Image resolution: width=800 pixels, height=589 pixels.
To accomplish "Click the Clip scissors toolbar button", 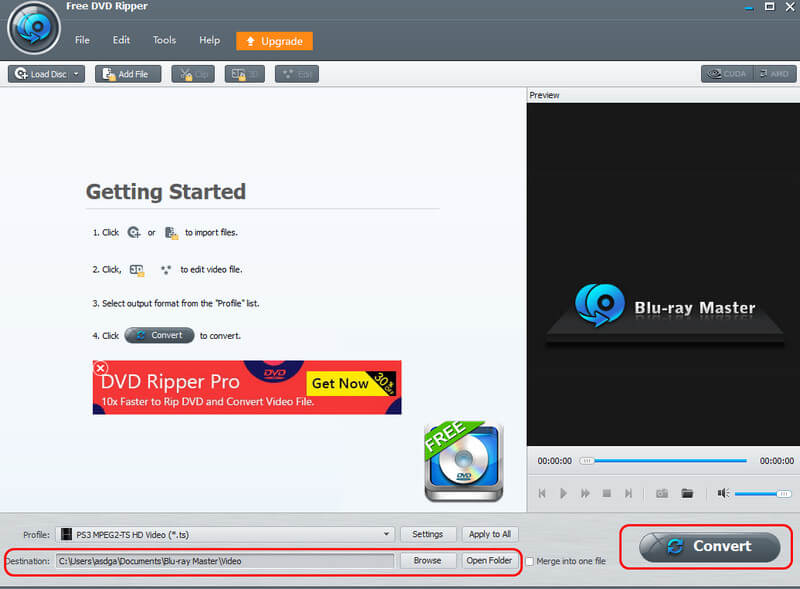I will coord(193,74).
